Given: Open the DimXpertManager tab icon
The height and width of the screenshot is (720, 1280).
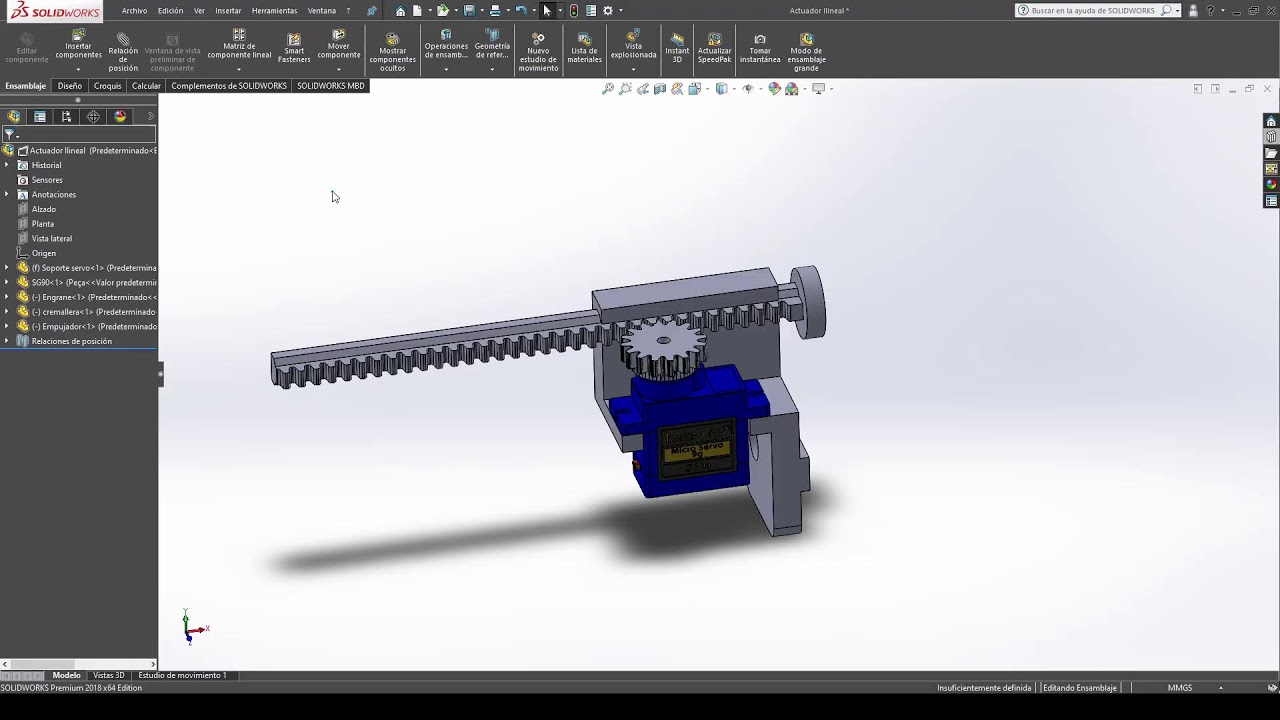Looking at the screenshot, I should point(93,117).
